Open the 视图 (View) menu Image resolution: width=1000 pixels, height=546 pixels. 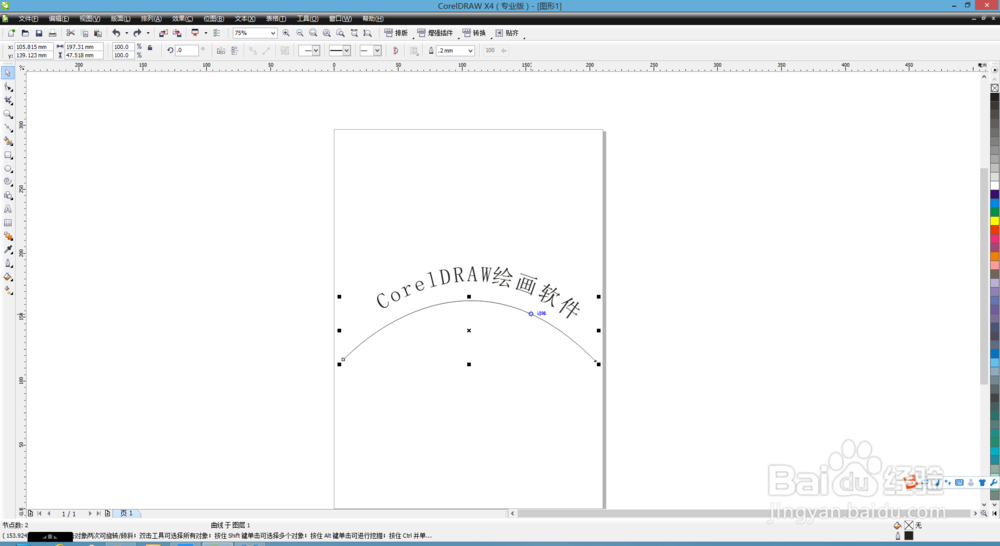coord(89,18)
